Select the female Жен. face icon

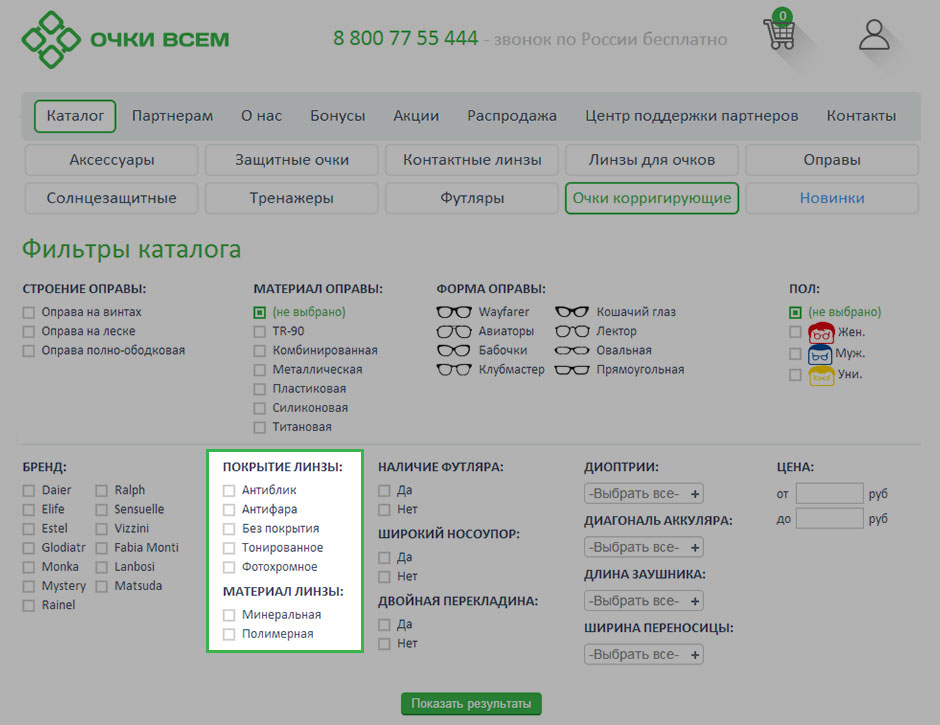pos(821,333)
